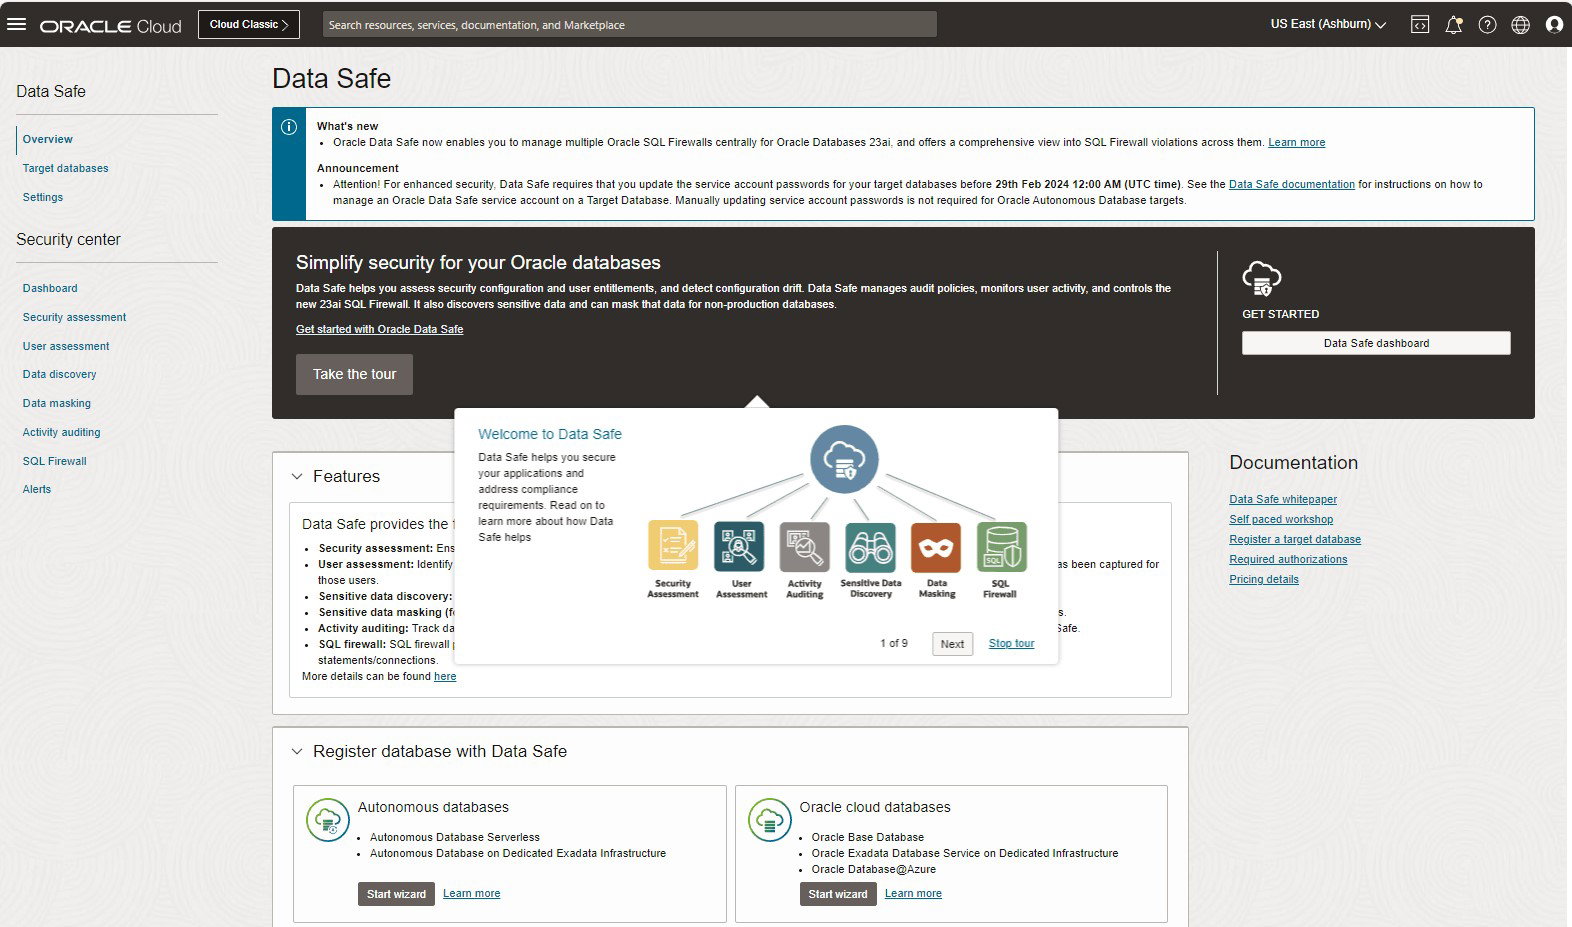Click the SQL Firewall icon in tour
Screen dimensions: 1572x927
coord(1001,546)
